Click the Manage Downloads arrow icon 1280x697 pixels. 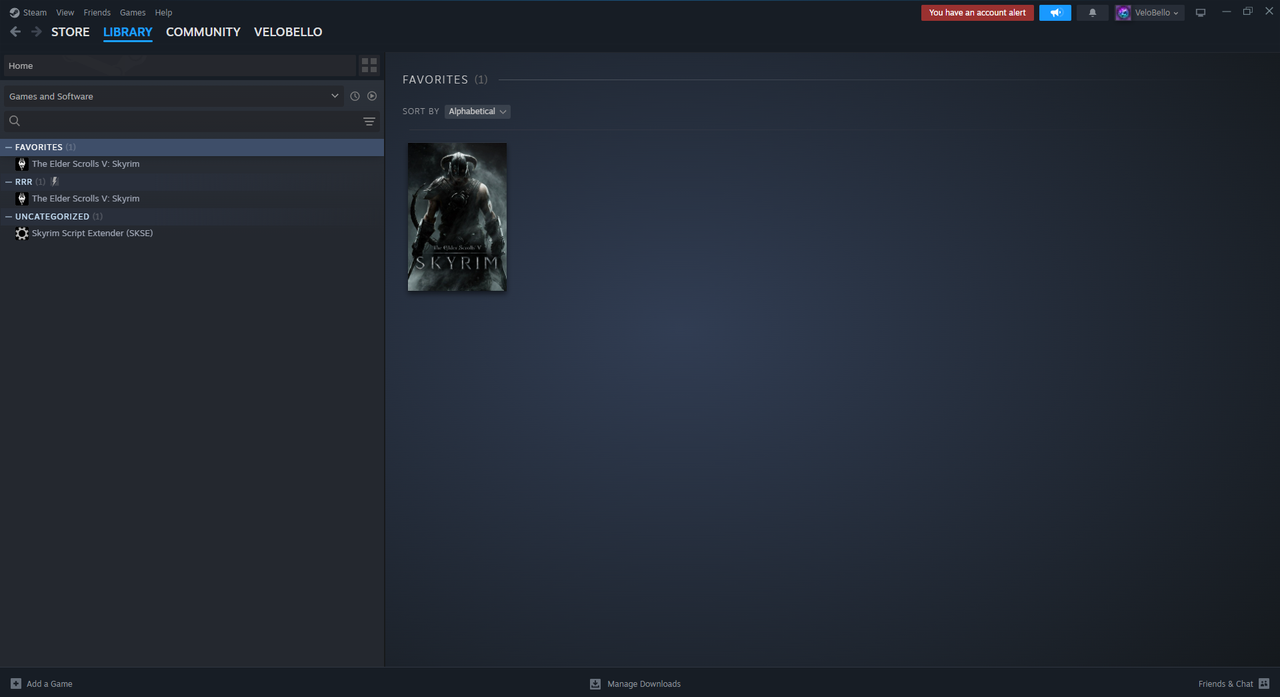(595, 684)
